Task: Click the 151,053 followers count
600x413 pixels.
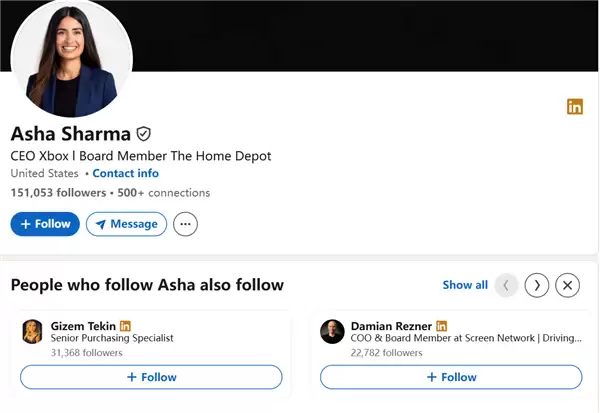Action: 58,192
